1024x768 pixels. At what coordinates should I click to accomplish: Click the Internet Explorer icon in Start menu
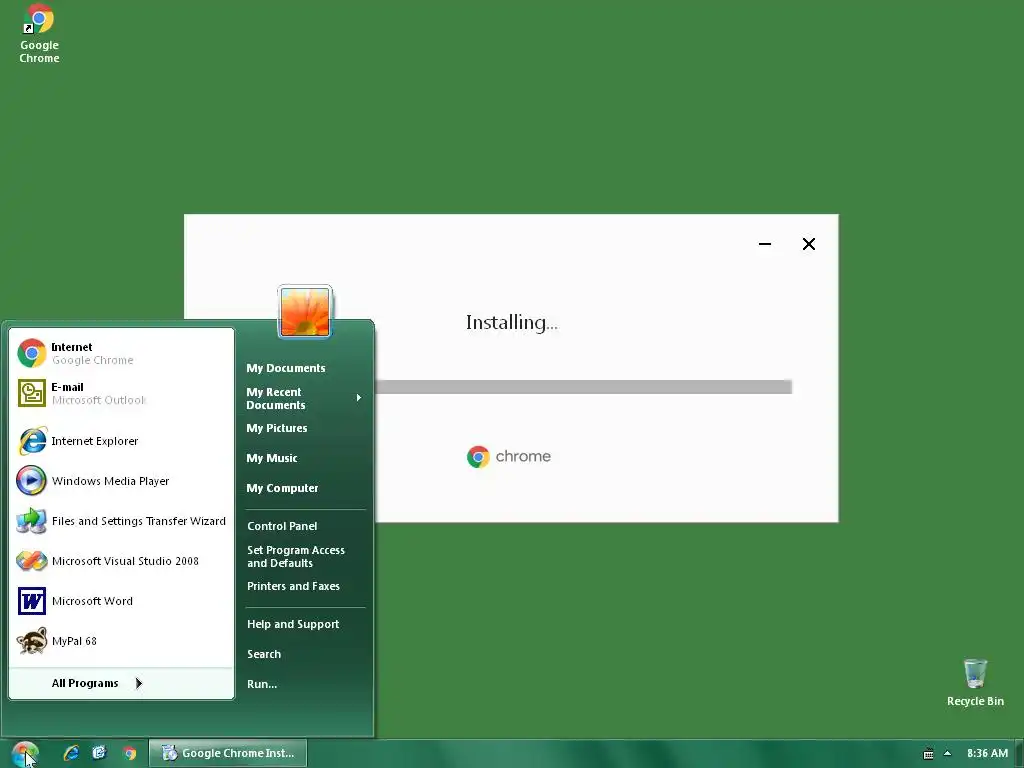[x=32, y=441]
